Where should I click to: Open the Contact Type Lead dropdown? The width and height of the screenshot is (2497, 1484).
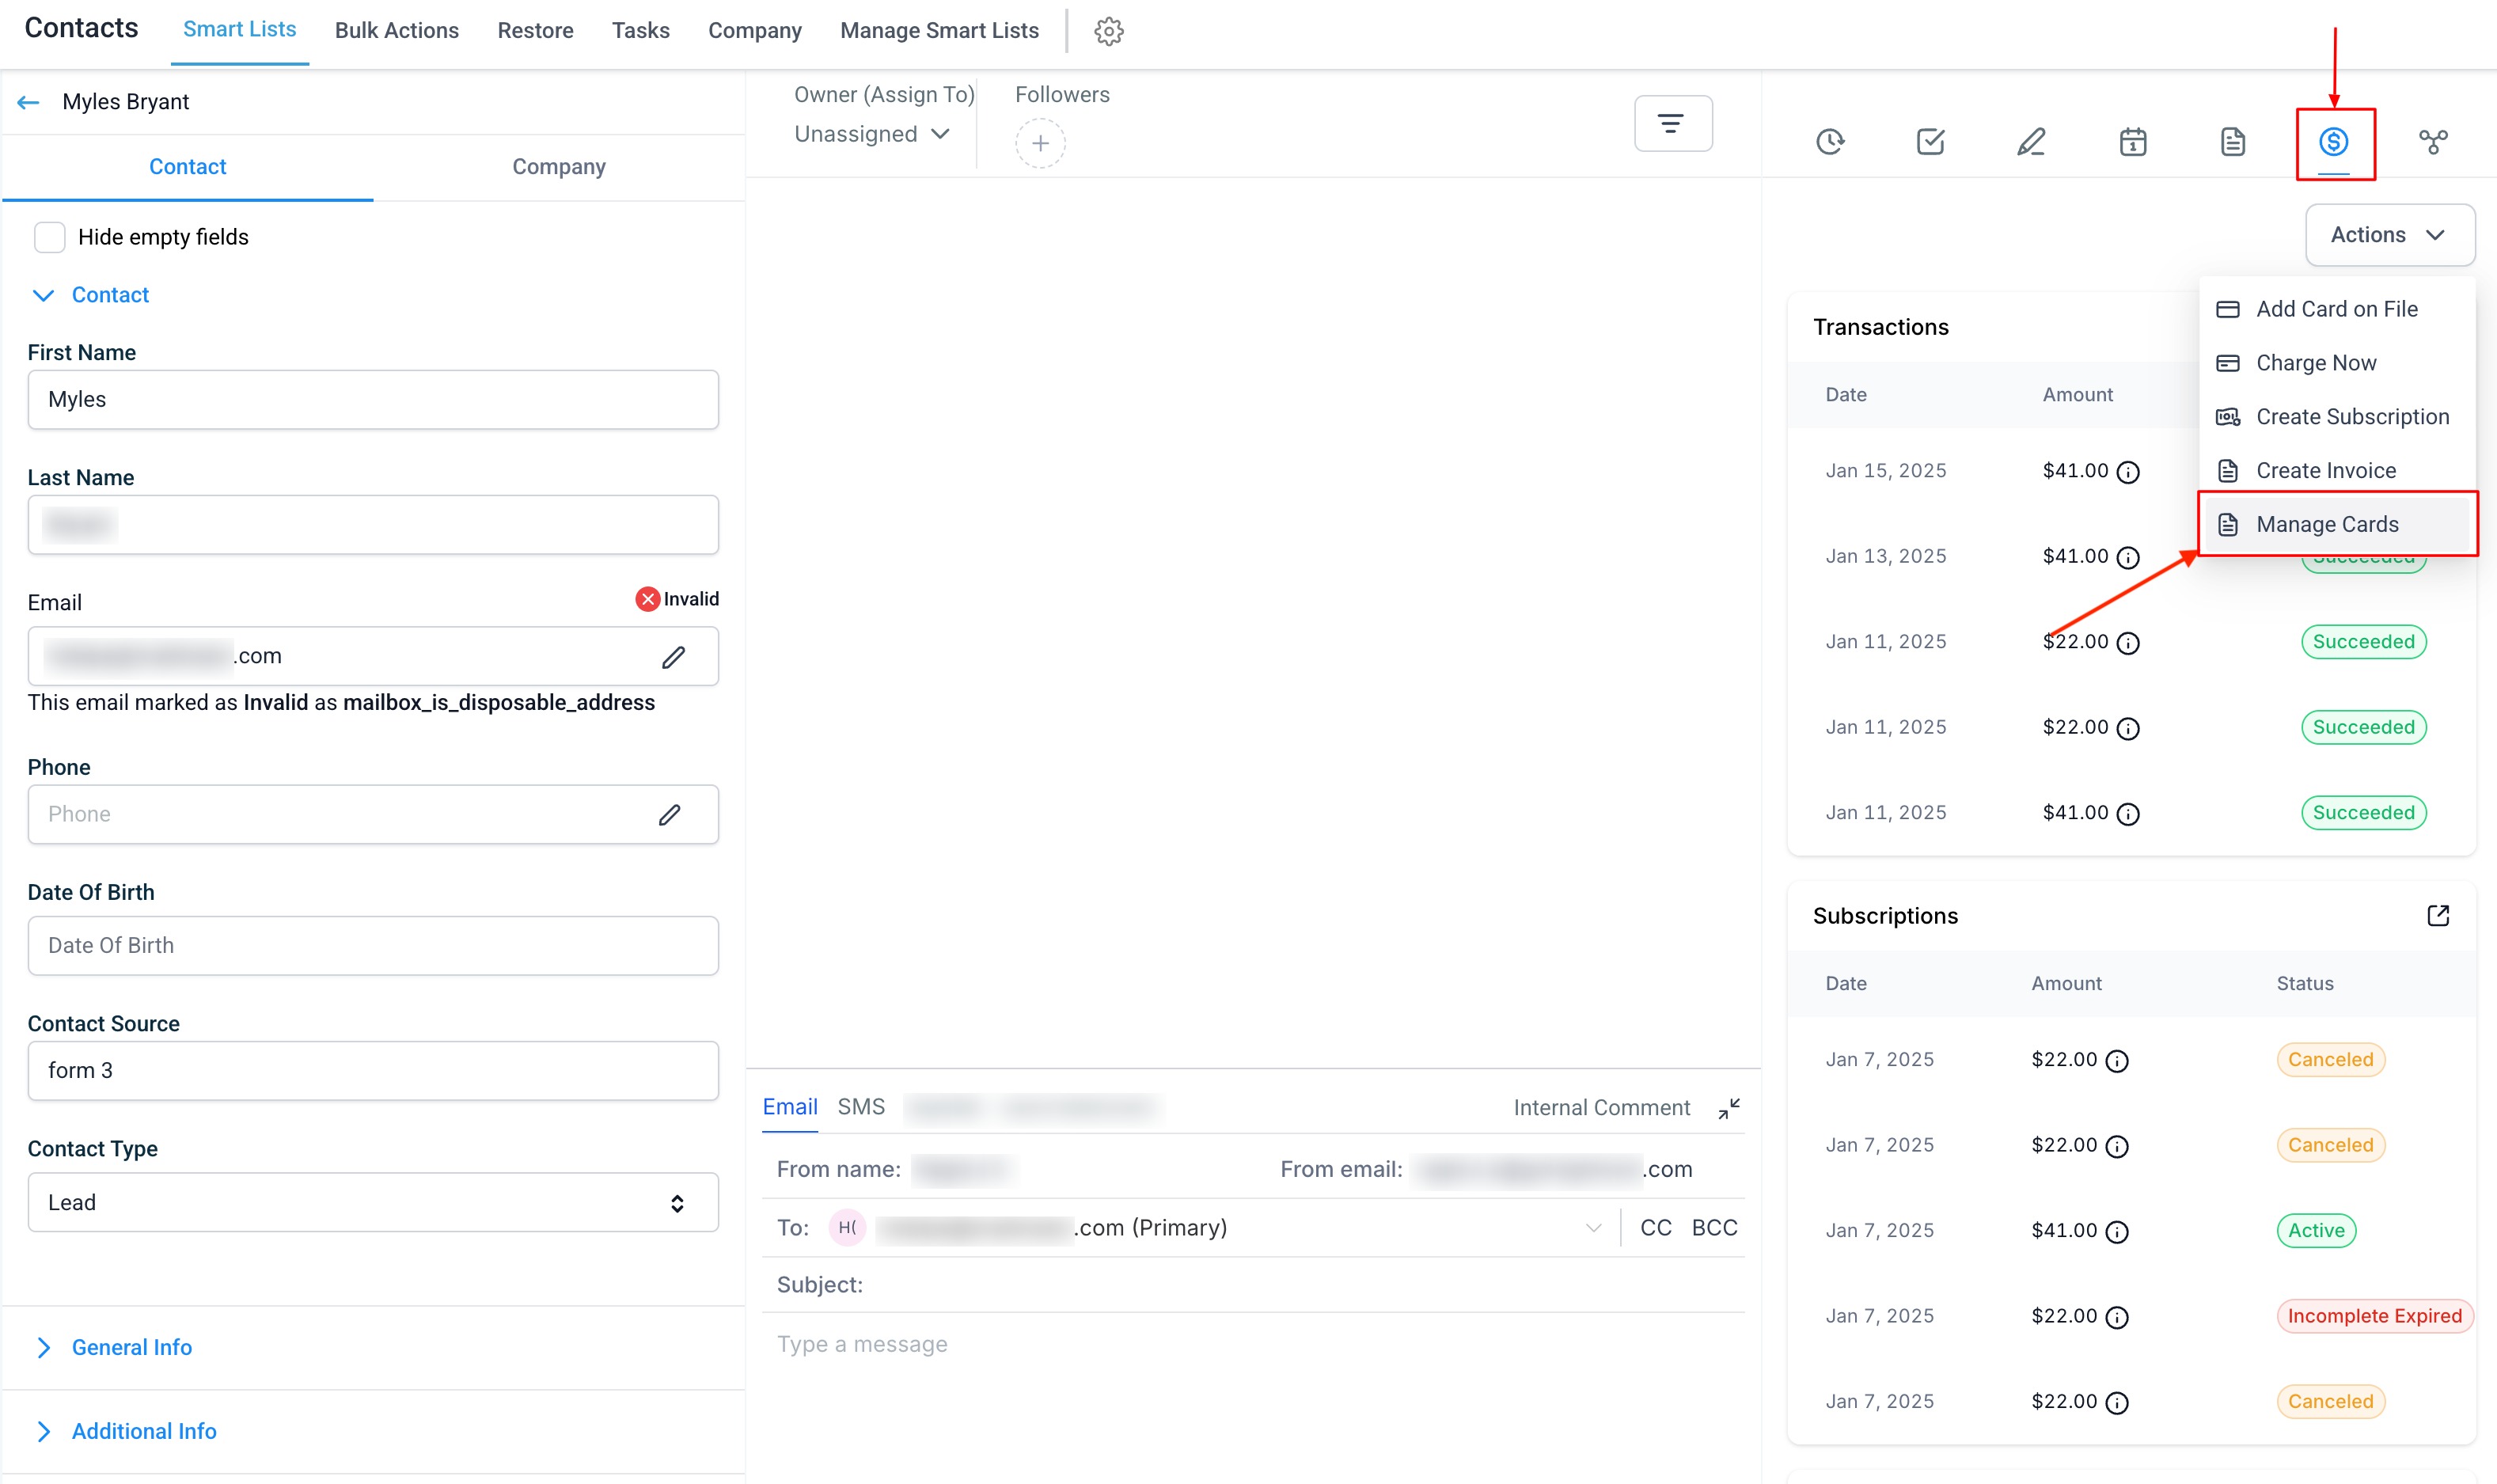[x=373, y=1202]
